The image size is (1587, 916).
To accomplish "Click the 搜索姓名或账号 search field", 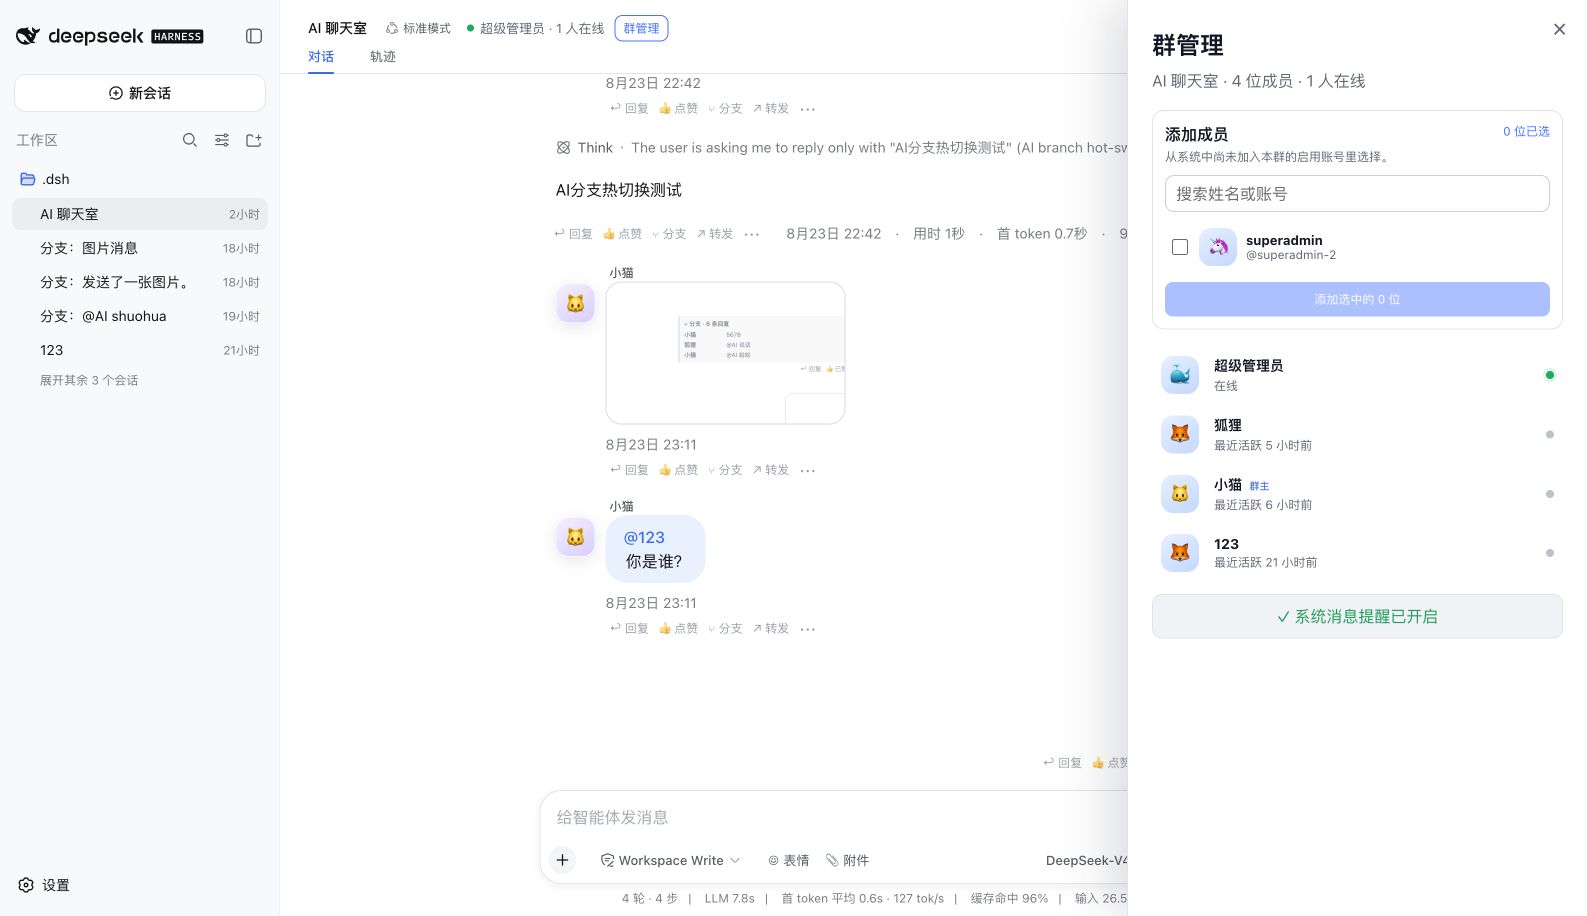I will click(x=1357, y=194).
